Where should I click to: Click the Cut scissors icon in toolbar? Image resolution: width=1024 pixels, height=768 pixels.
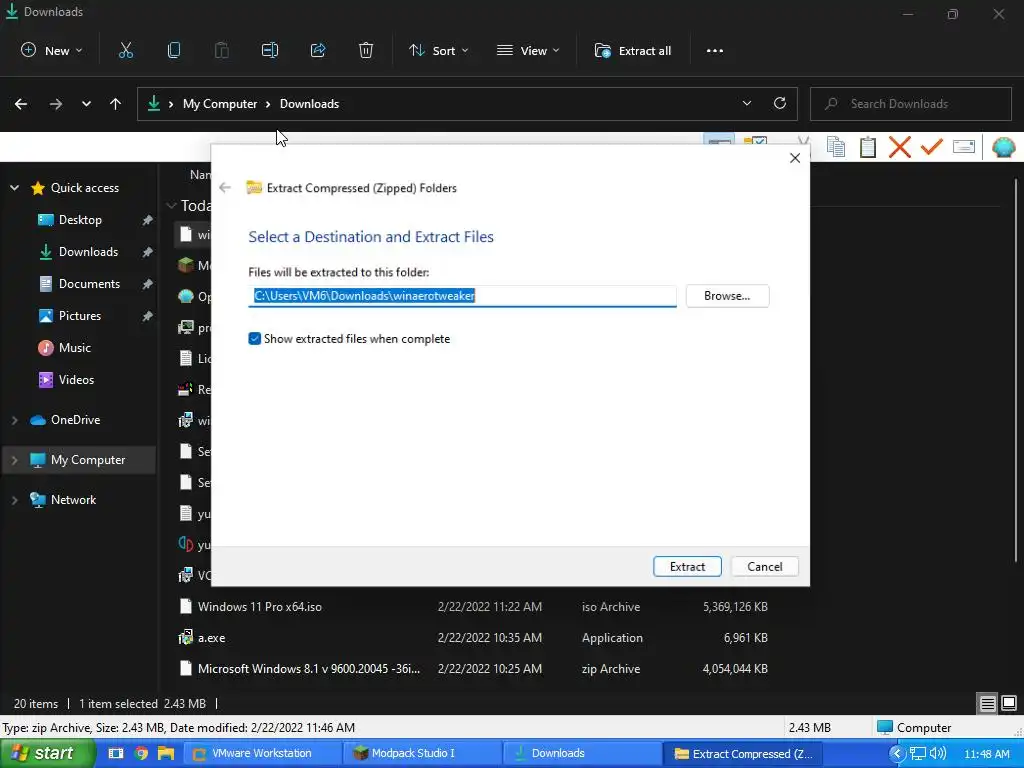click(125, 50)
